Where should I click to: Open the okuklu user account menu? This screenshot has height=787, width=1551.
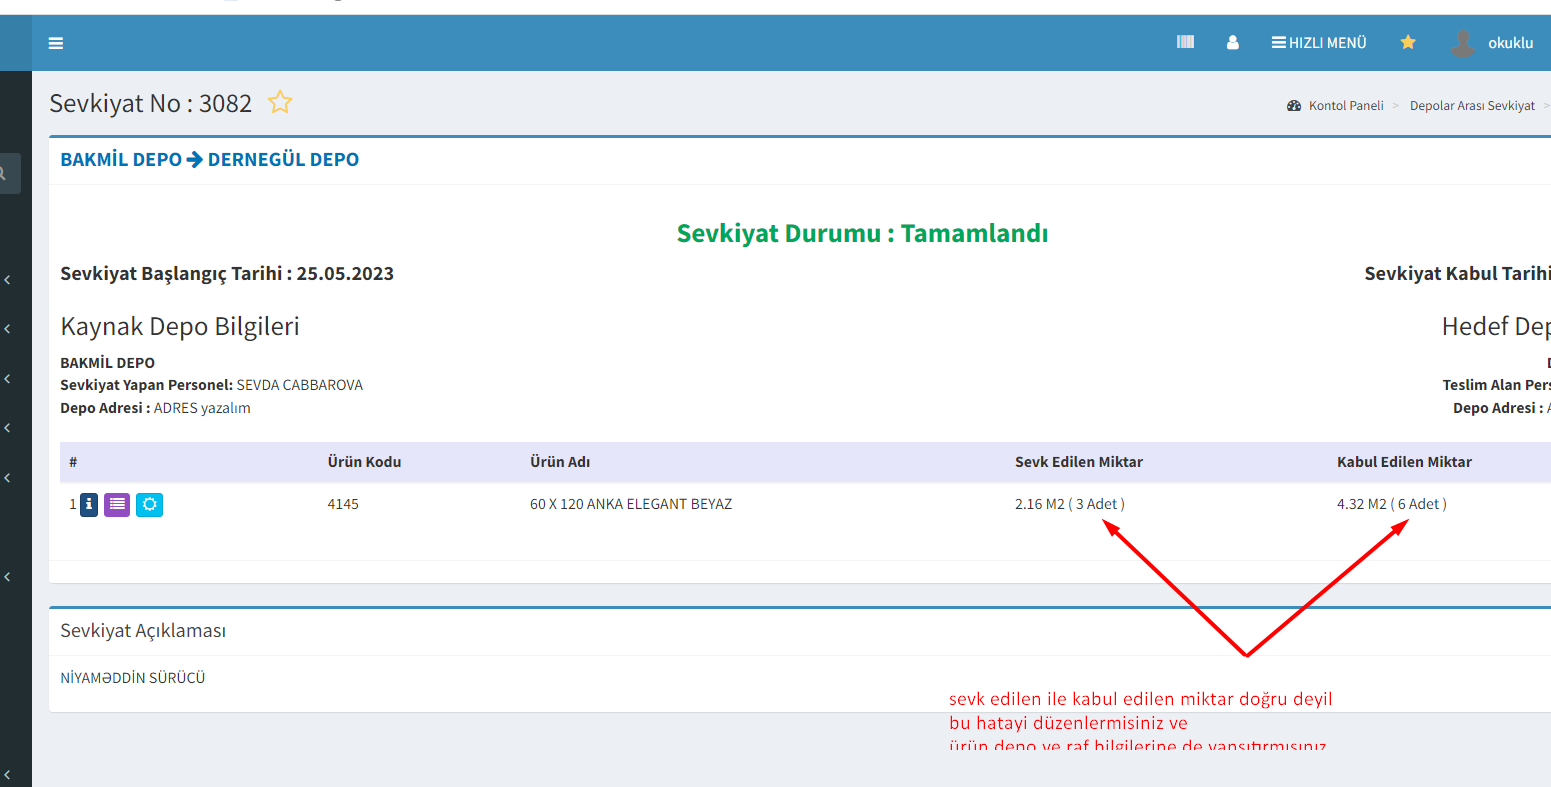1492,43
